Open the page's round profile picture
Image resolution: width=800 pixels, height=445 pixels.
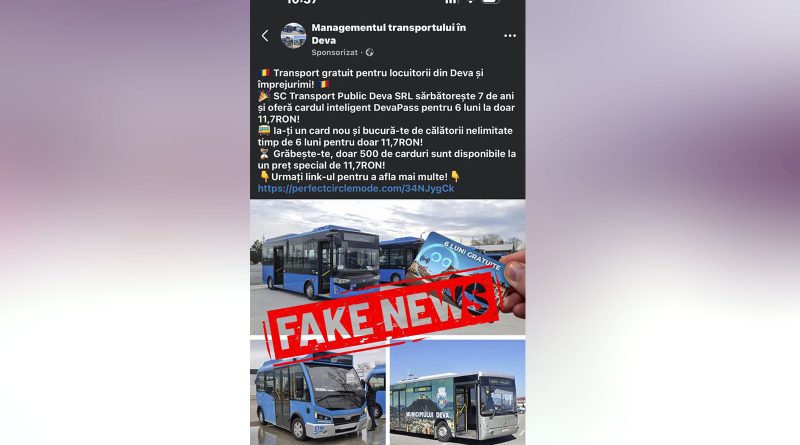[293, 35]
